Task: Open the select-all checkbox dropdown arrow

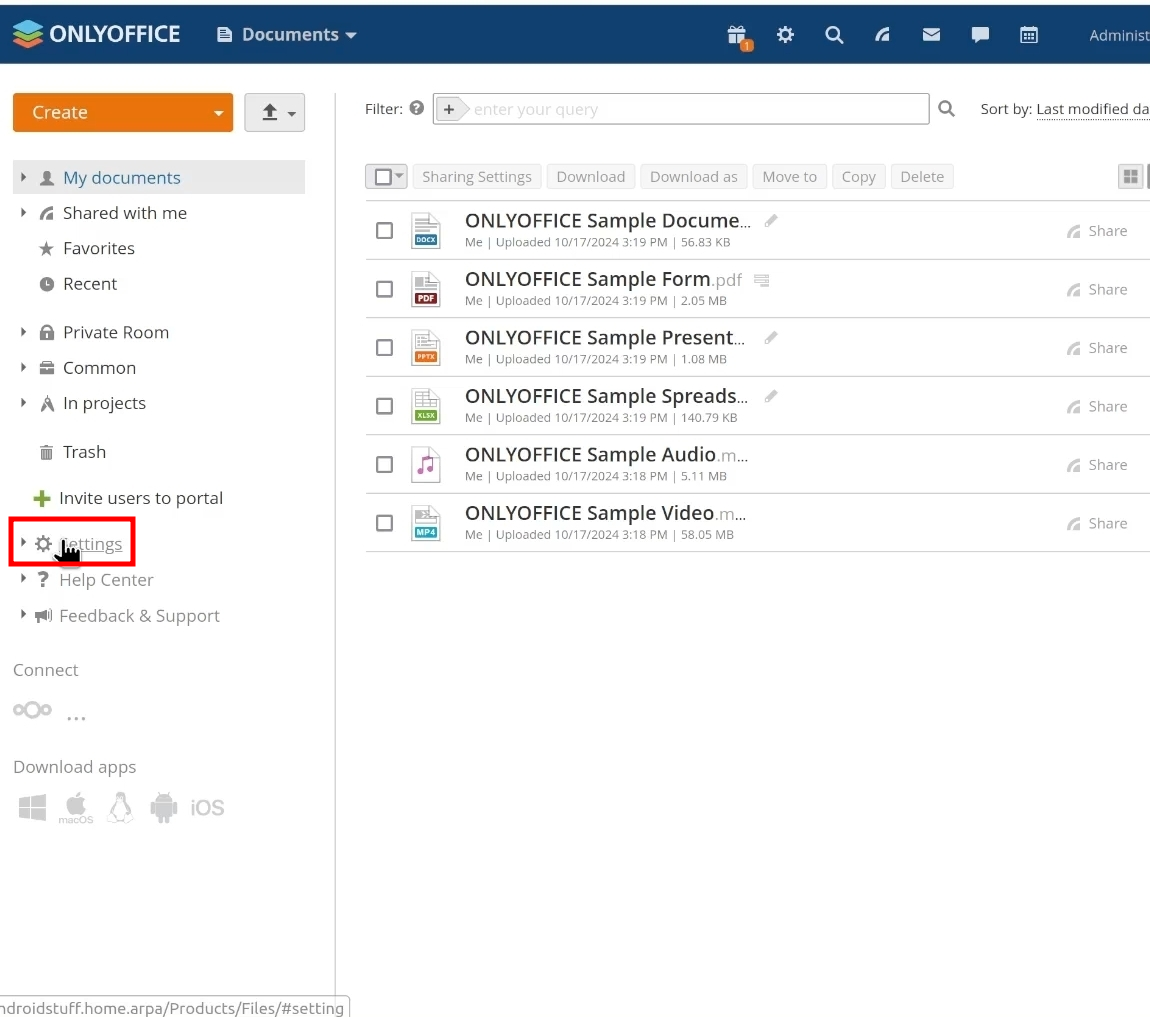Action: [400, 176]
